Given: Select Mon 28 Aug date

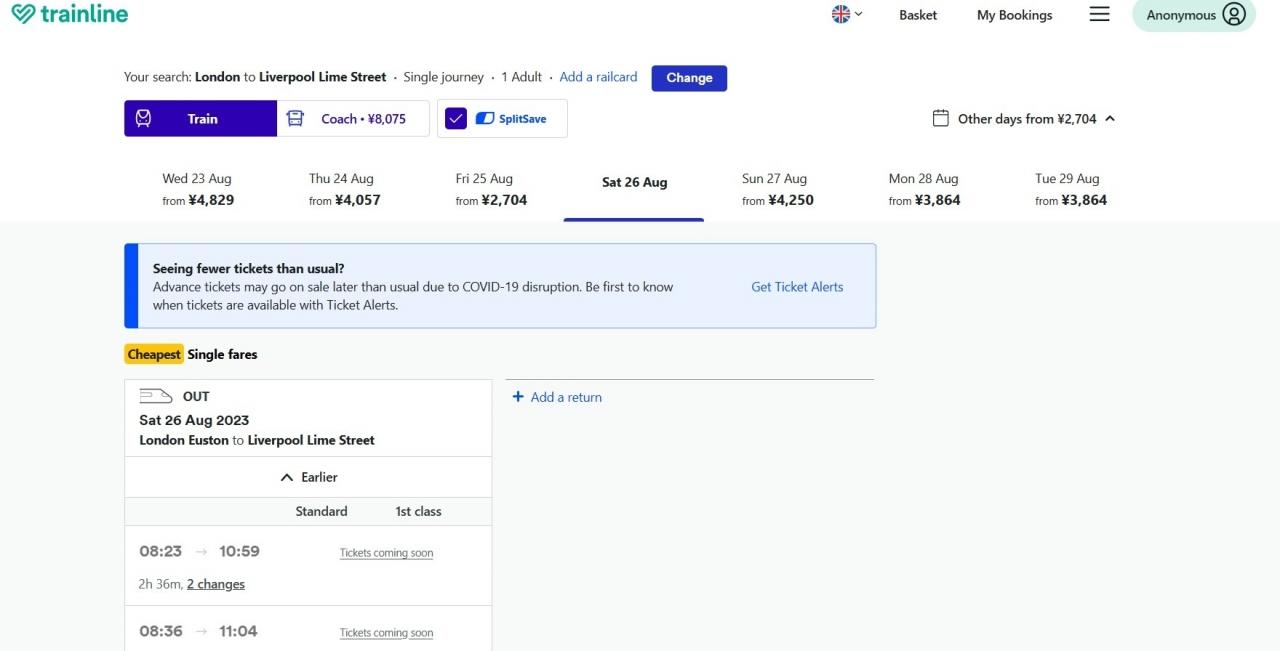Looking at the screenshot, I should (924, 189).
